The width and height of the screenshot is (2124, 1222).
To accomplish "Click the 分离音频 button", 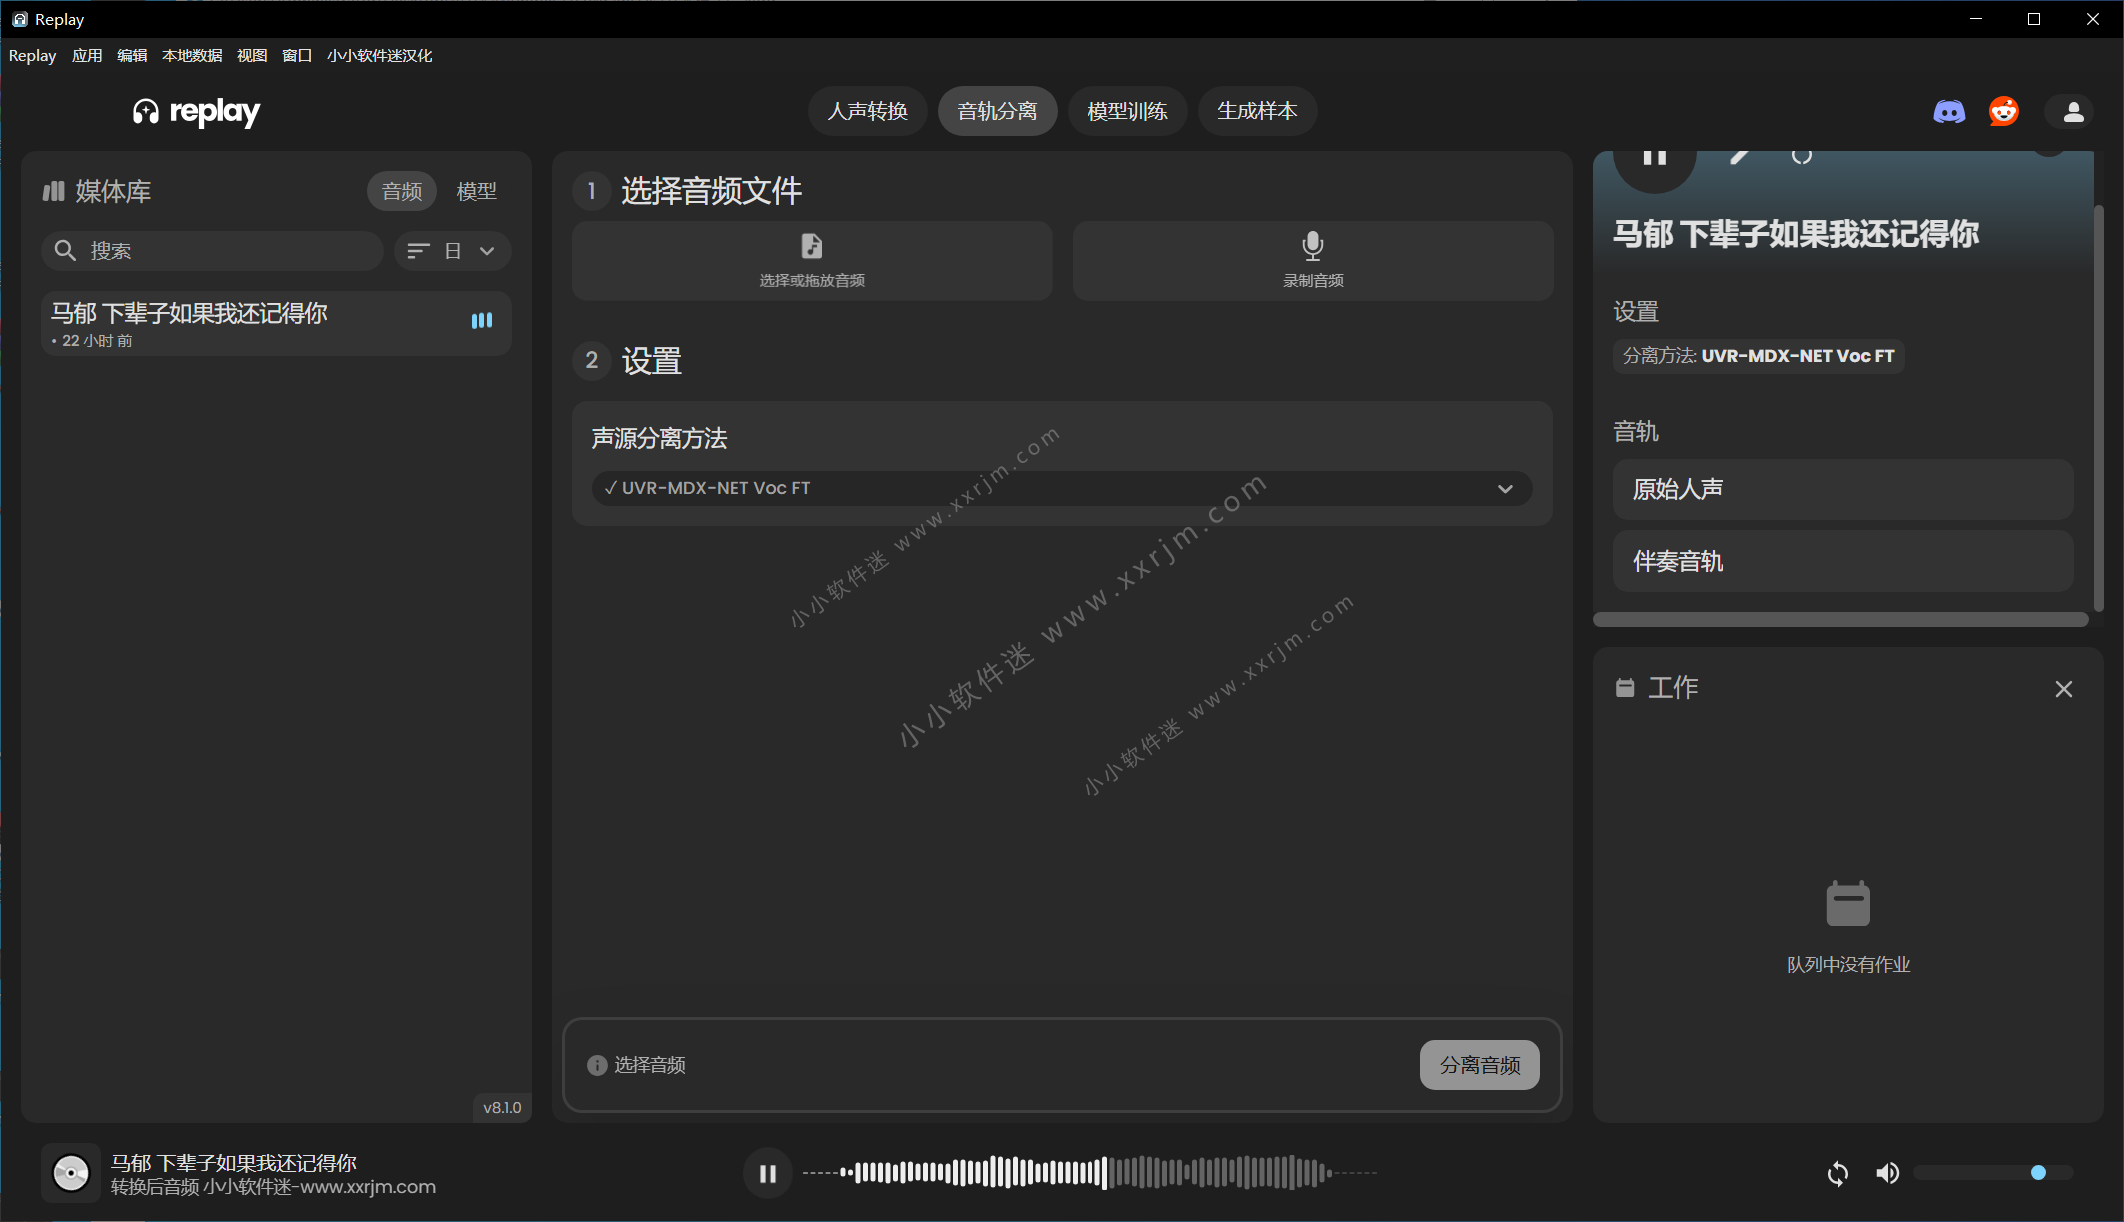I will [1479, 1065].
